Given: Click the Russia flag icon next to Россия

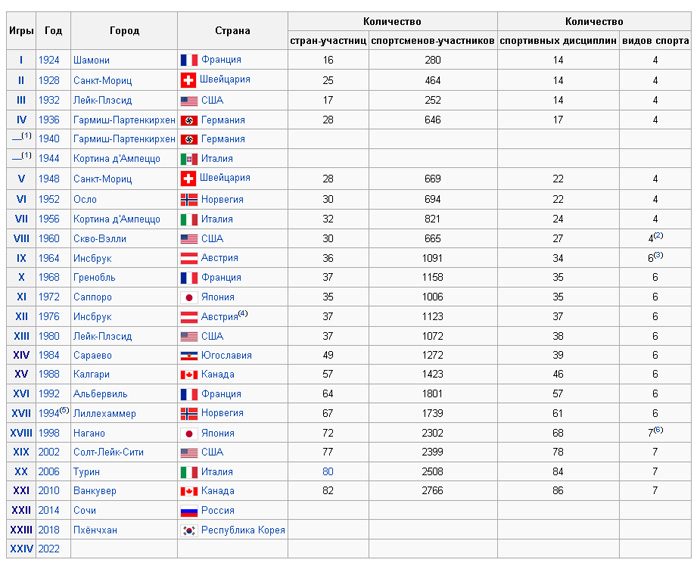Looking at the screenshot, I should click(x=189, y=511).
